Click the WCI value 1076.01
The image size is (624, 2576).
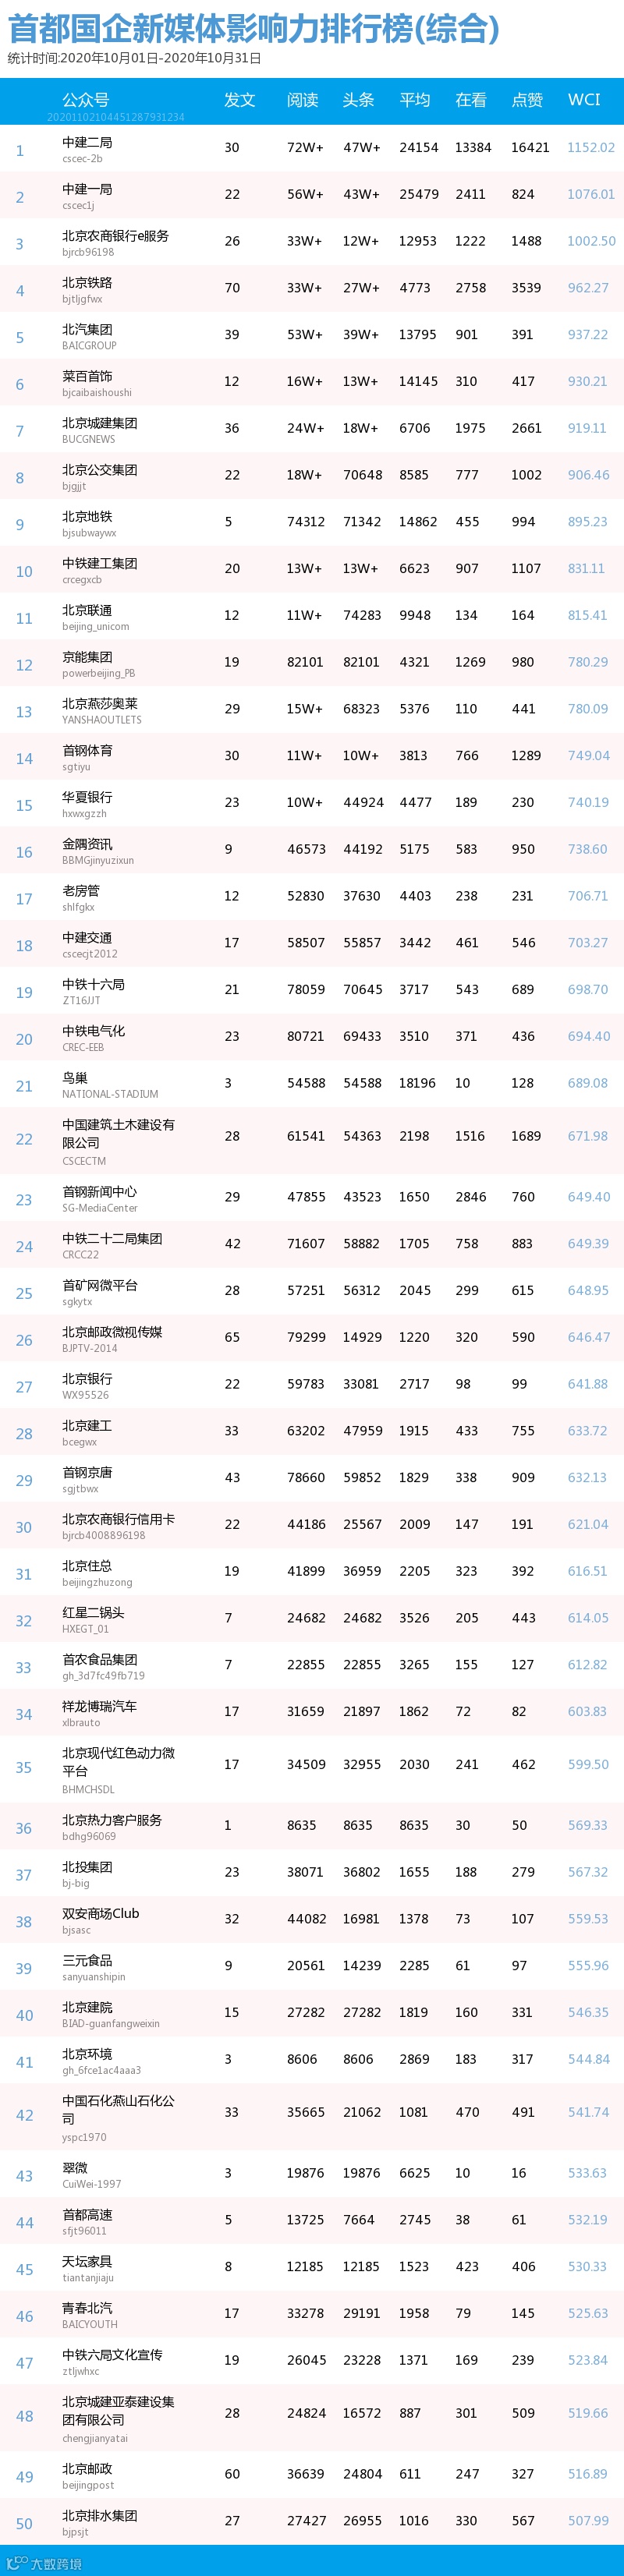591,195
